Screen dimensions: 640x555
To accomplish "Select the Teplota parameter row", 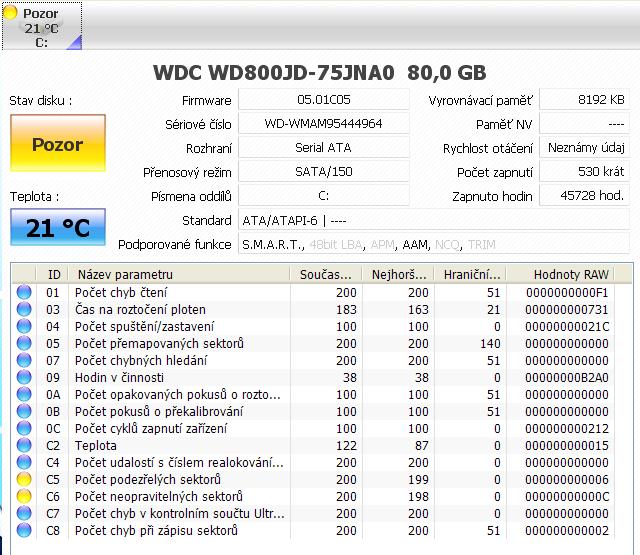I will coord(313,445).
